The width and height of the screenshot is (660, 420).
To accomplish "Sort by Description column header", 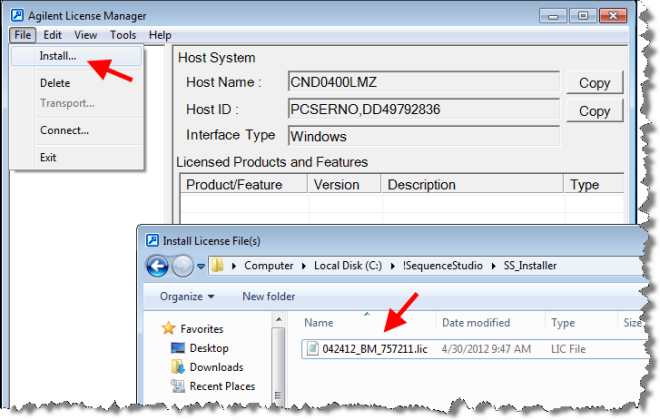I will (472, 184).
